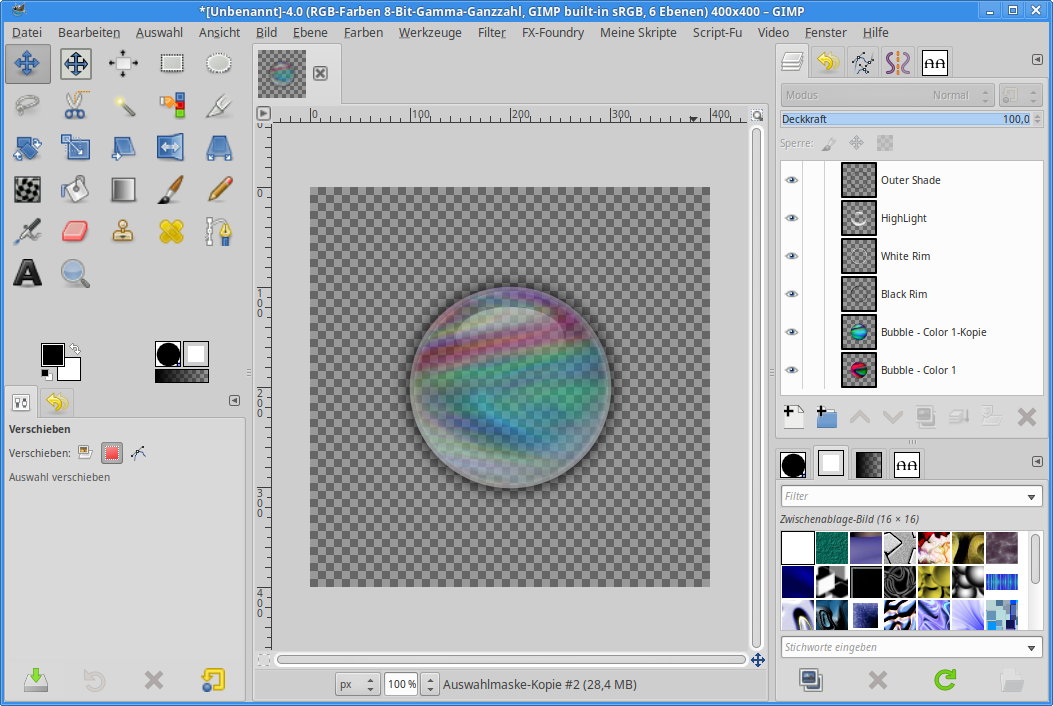Select the Fuzzy Select magic wand tool
Image resolution: width=1053 pixels, height=706 pixels.
click(x=124, y=105)
